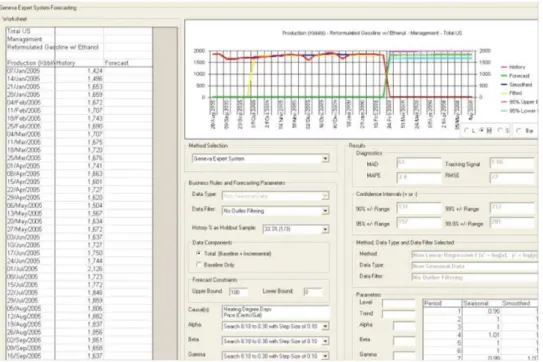Click Reformulated Gasoline w/ Ethanol cell

(x=53, y=47)
